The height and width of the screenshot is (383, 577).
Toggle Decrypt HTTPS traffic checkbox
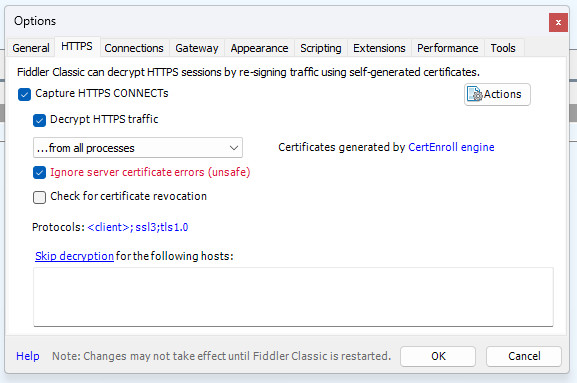[39, 120]
